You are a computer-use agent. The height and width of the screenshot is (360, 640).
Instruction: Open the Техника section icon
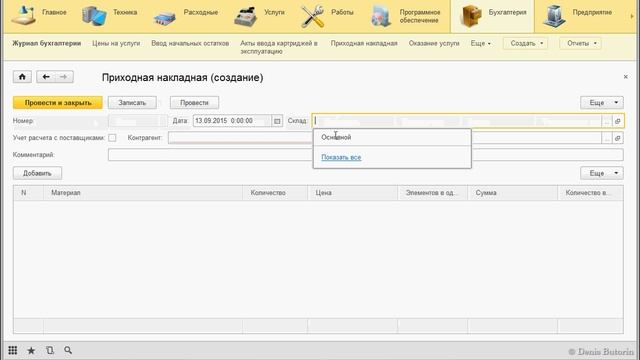click(x=94, y=16)
